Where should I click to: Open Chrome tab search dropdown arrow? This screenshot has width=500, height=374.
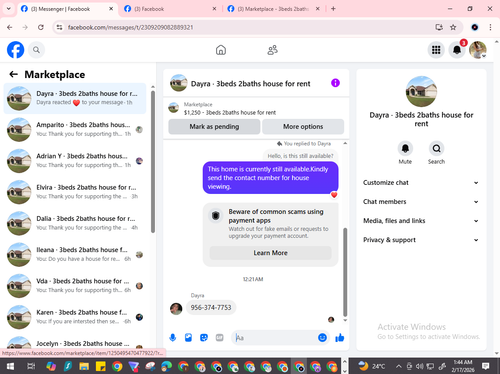click(x=9, y=9)
